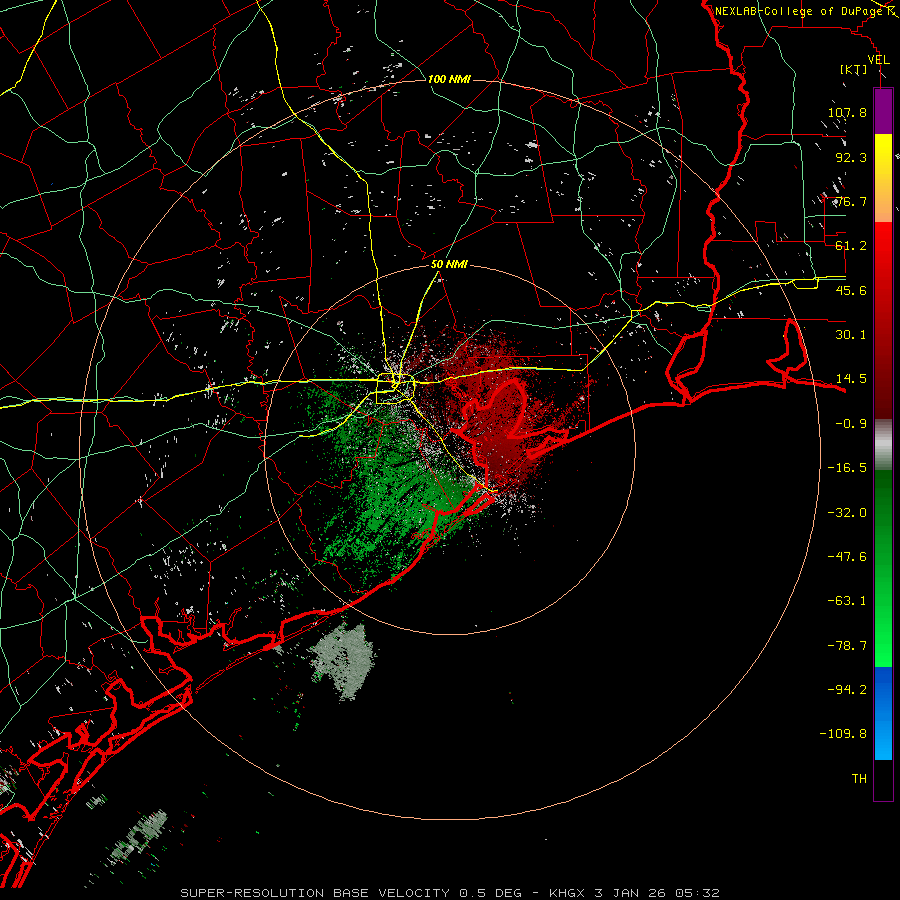
Task: Click the 0.5 DEG elevation text
Action: 490,893
